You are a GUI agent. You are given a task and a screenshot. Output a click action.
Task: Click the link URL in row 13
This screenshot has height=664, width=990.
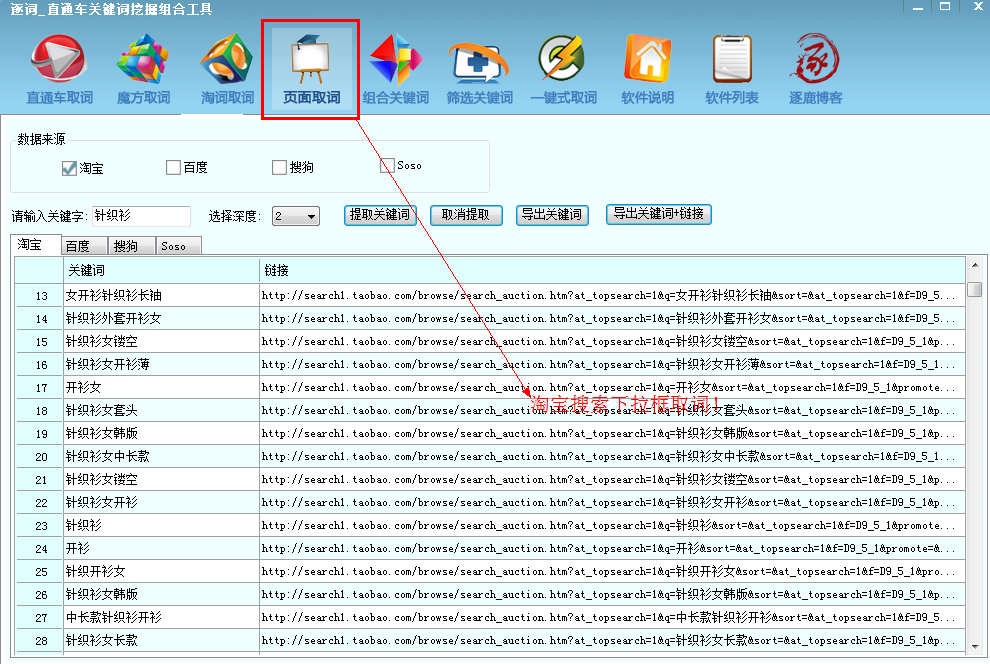tap(612, 295)
